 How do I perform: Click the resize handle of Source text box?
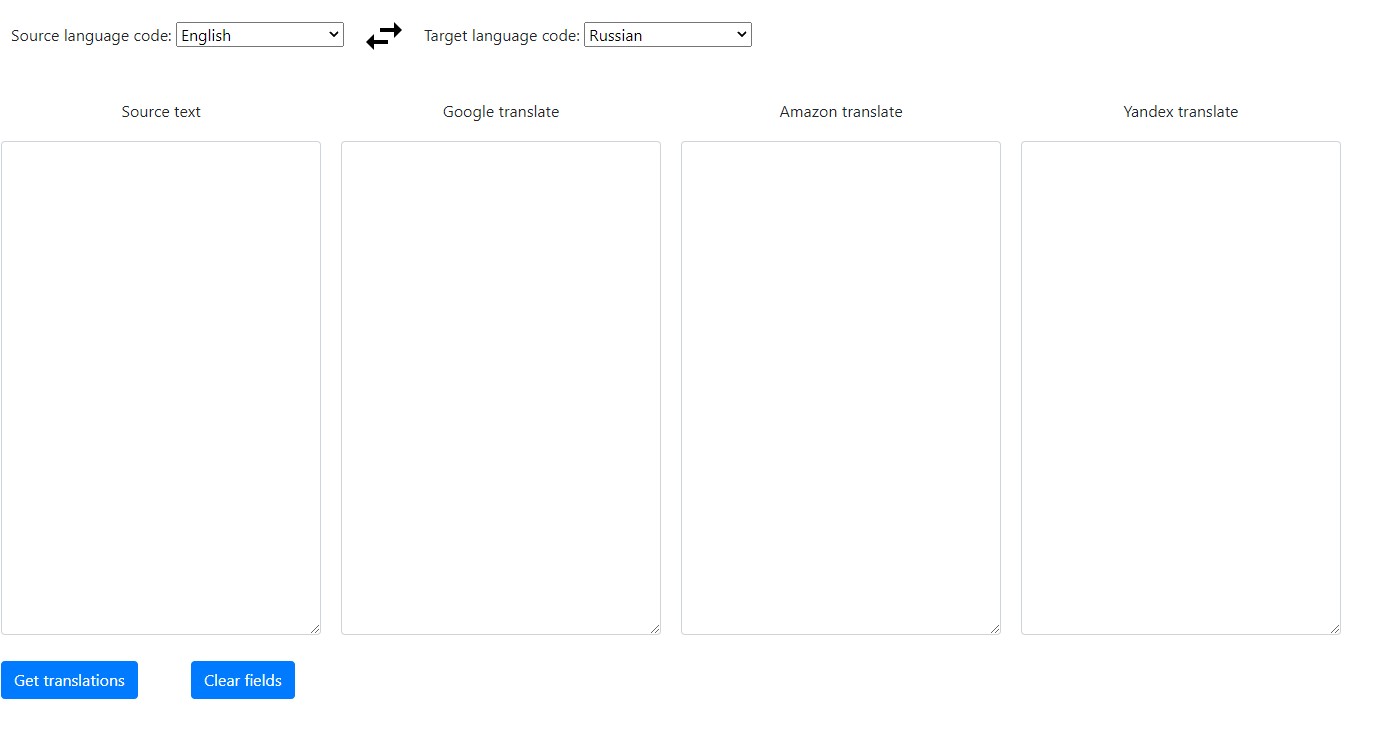pos(315,629)
